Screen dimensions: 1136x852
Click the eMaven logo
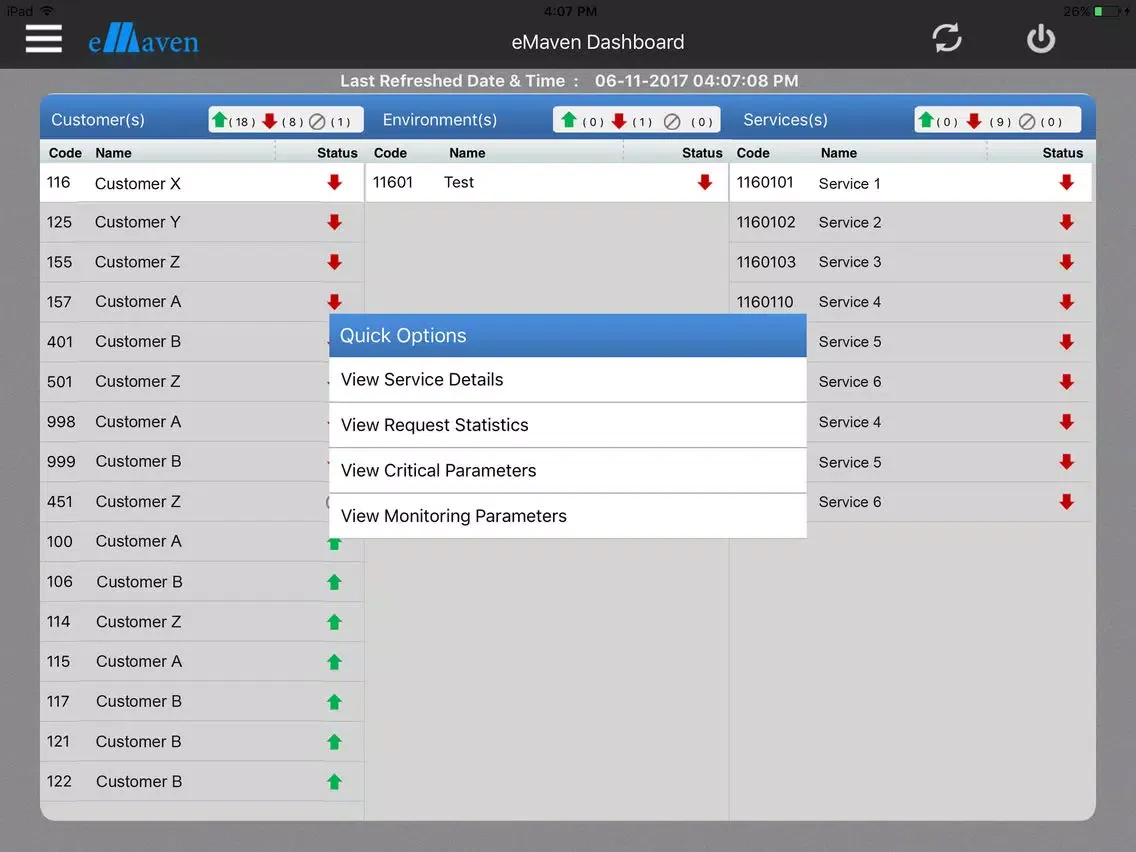[143, 39]
